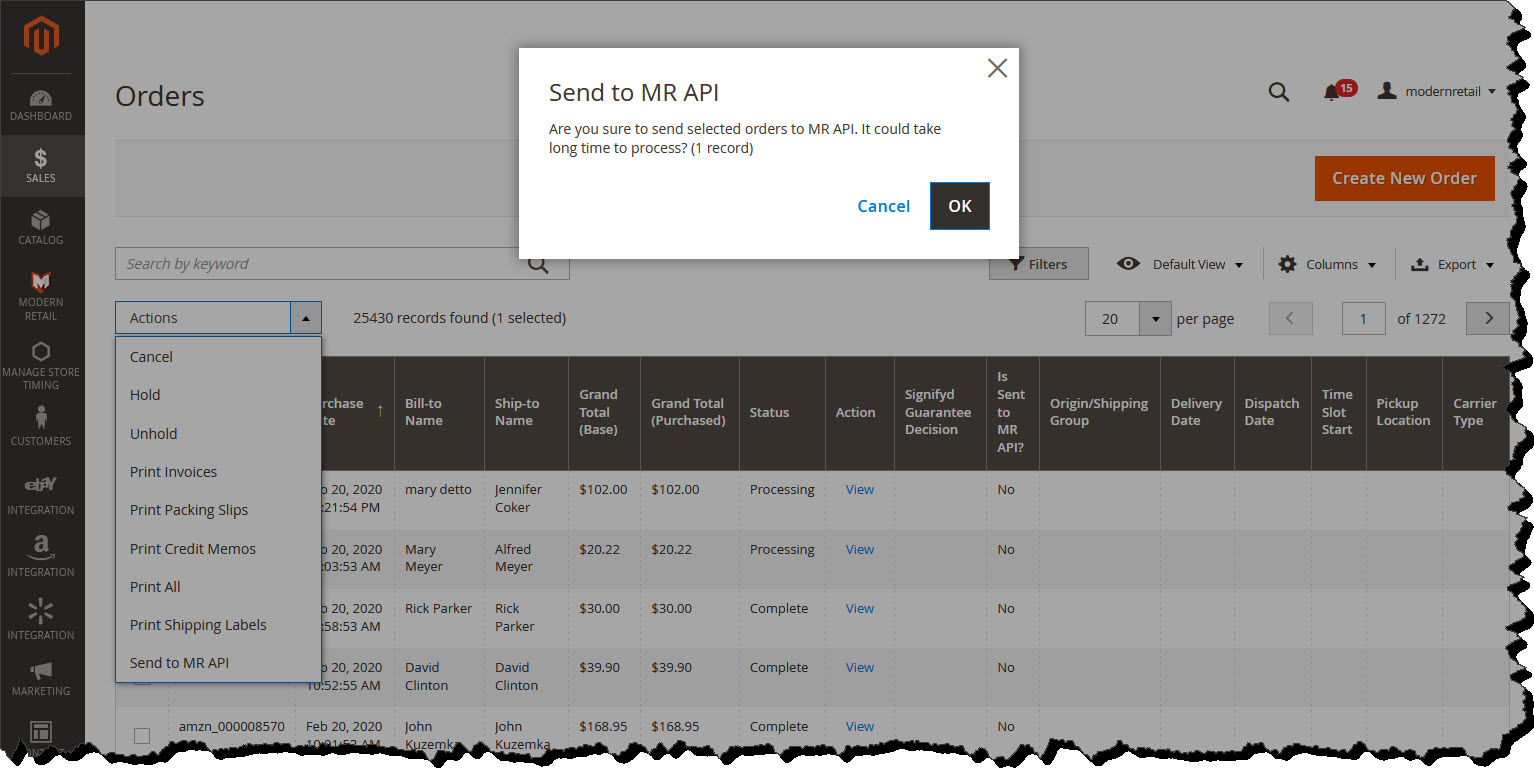The image size is (1534, 768).
Task: Open the eBay Integration sidebar item
Action: [41, 495]
